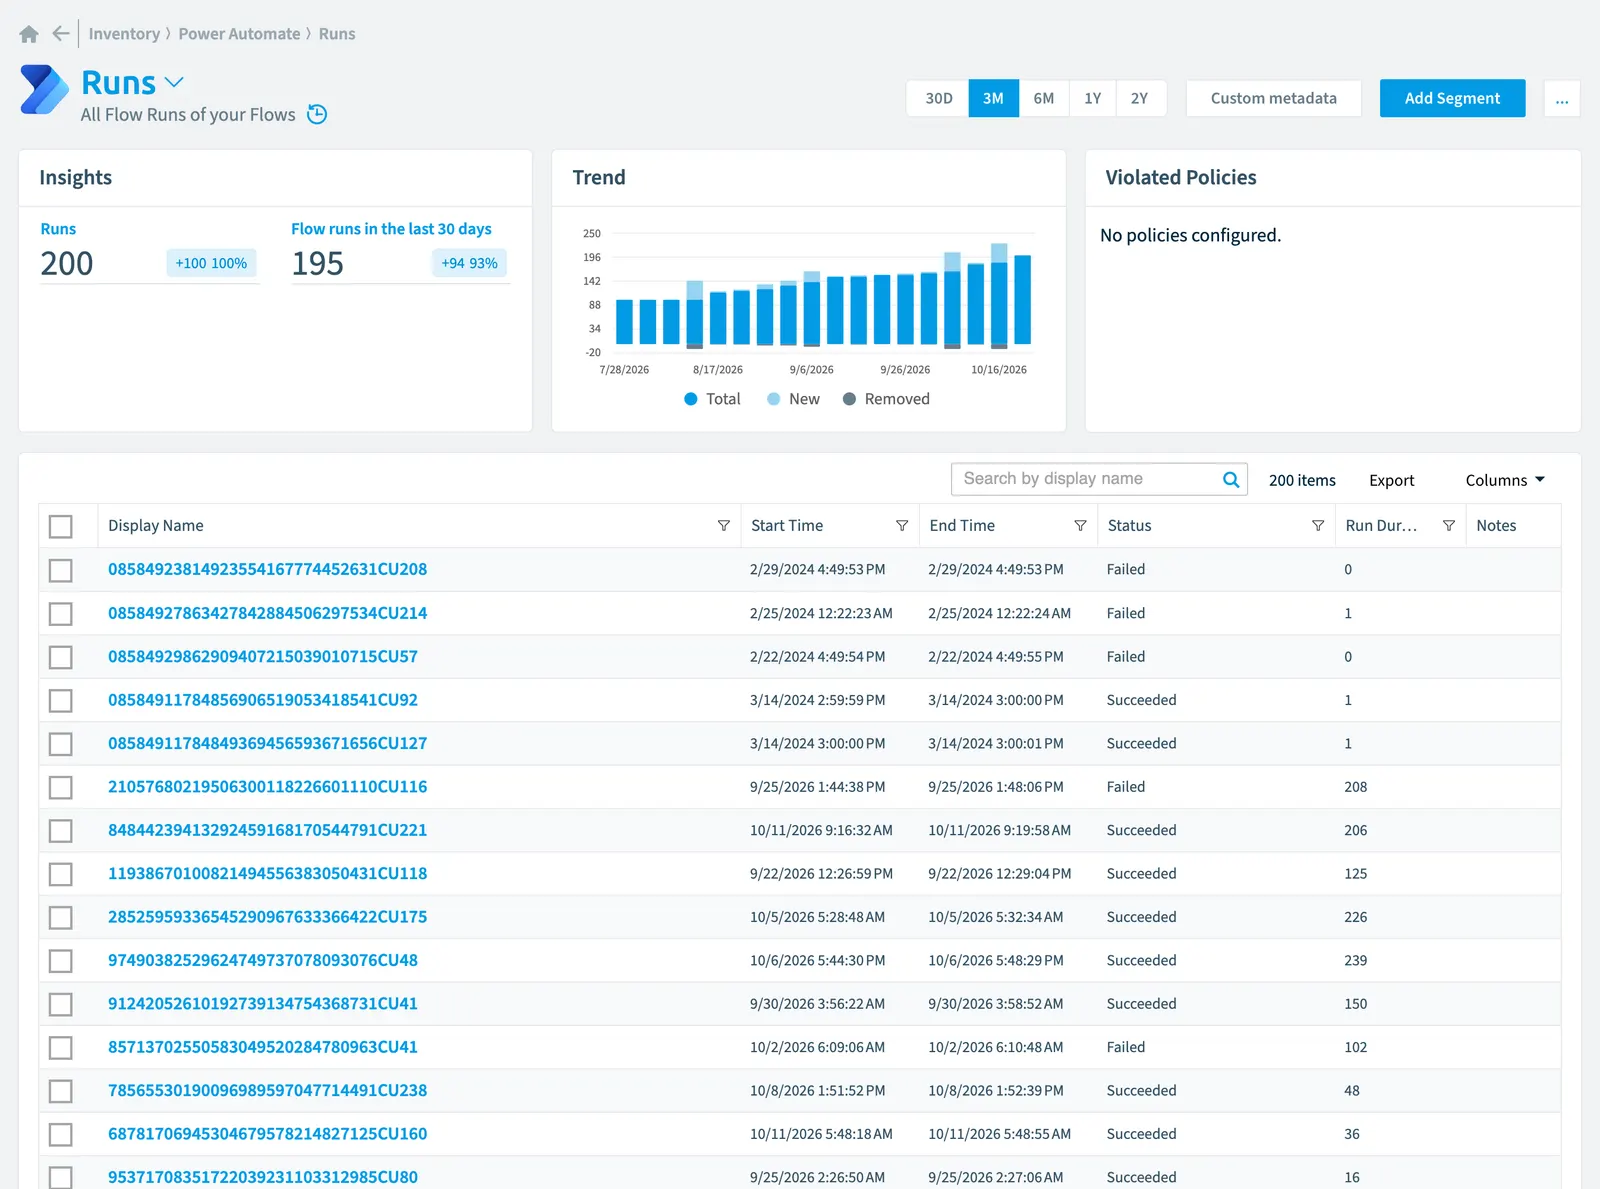Open the Run Duration column filter
Image resolution: width=1600 pixels, height=1189 pixels.
[x=1449, y=526]
